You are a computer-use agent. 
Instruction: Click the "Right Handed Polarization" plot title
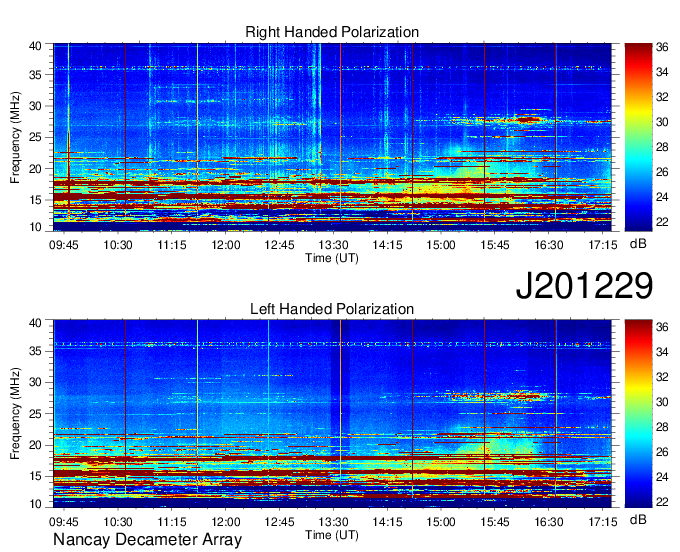[x=332, y=32]
